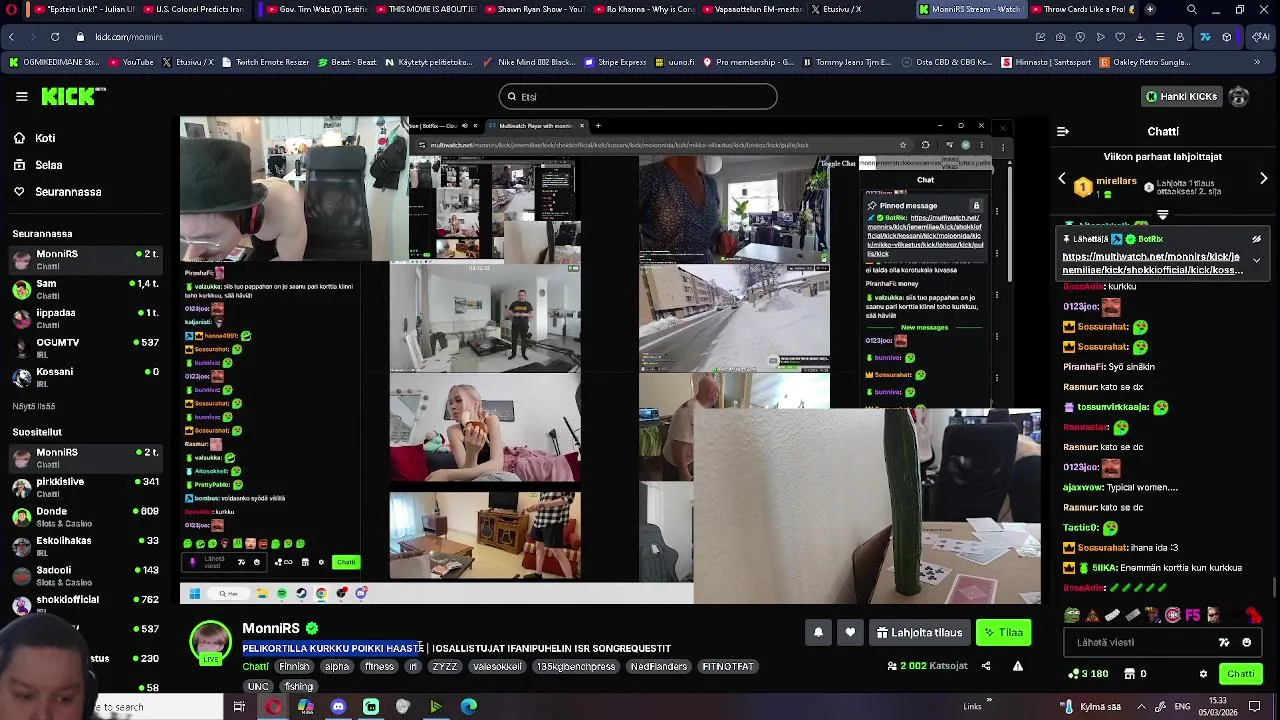Select pirkkislive in recommended channels
This screenshot has width=1280, height=720.
coord(85,487)
